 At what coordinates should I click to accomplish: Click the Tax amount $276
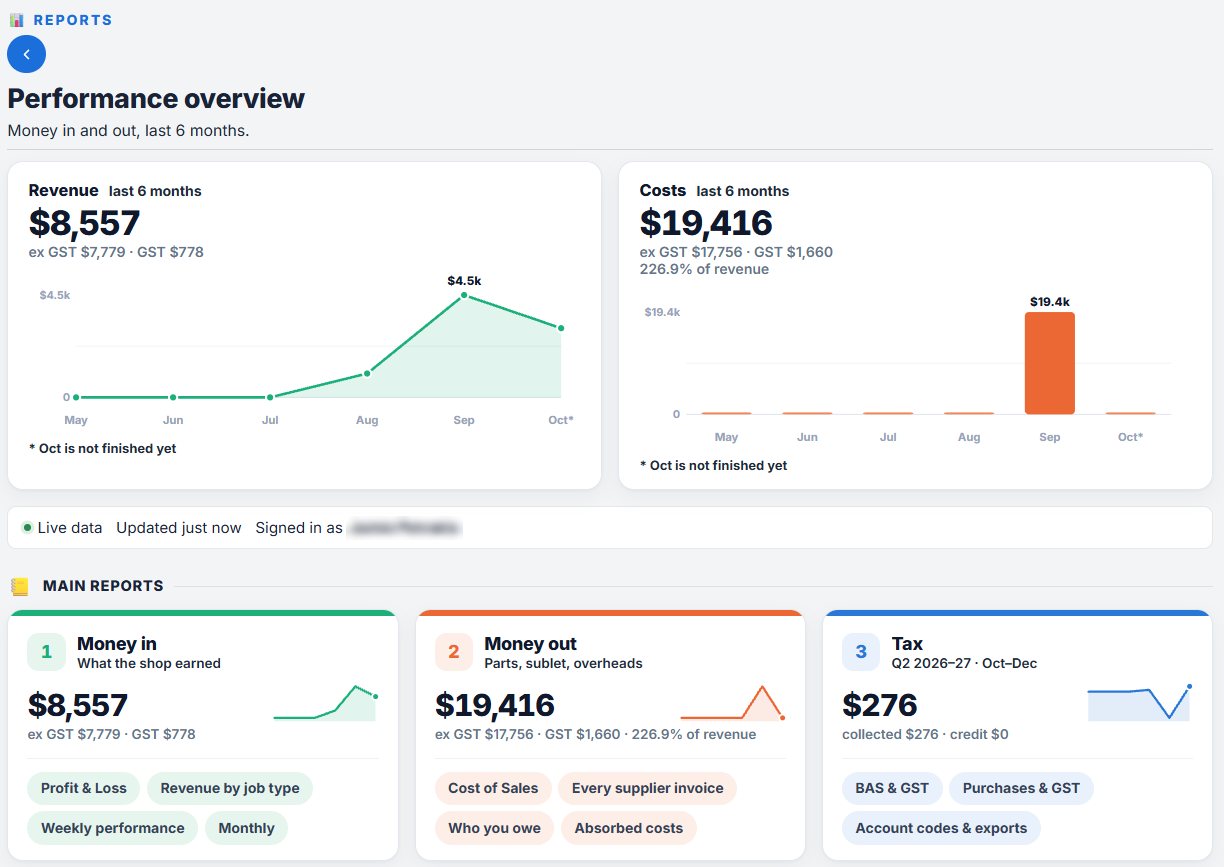[x=880, y=705]
